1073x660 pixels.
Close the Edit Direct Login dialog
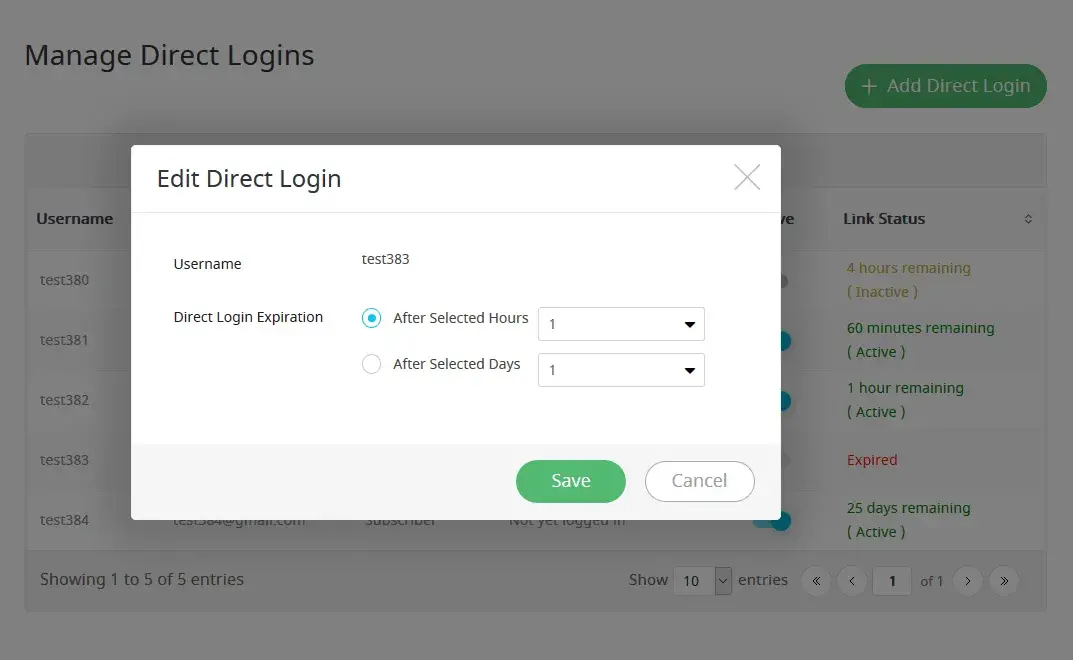[747, 178]
